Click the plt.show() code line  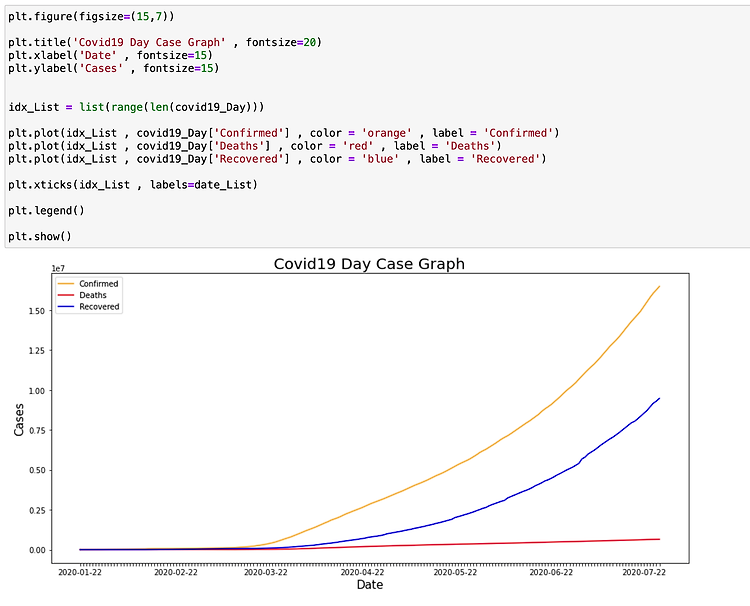pos(40,236)
